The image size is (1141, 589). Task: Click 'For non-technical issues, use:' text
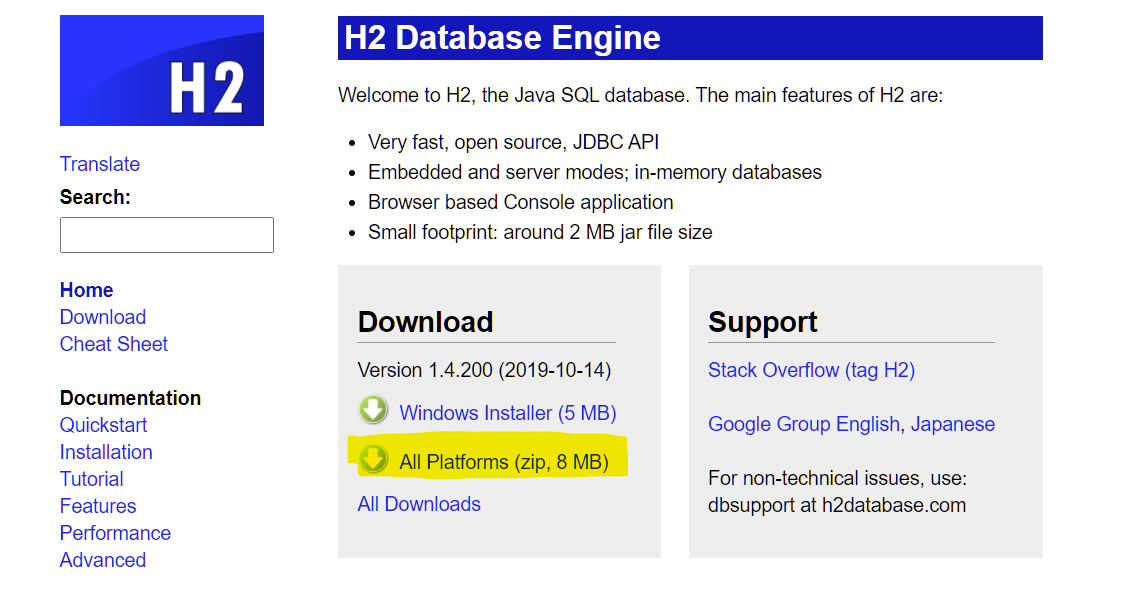pos(838,478)
